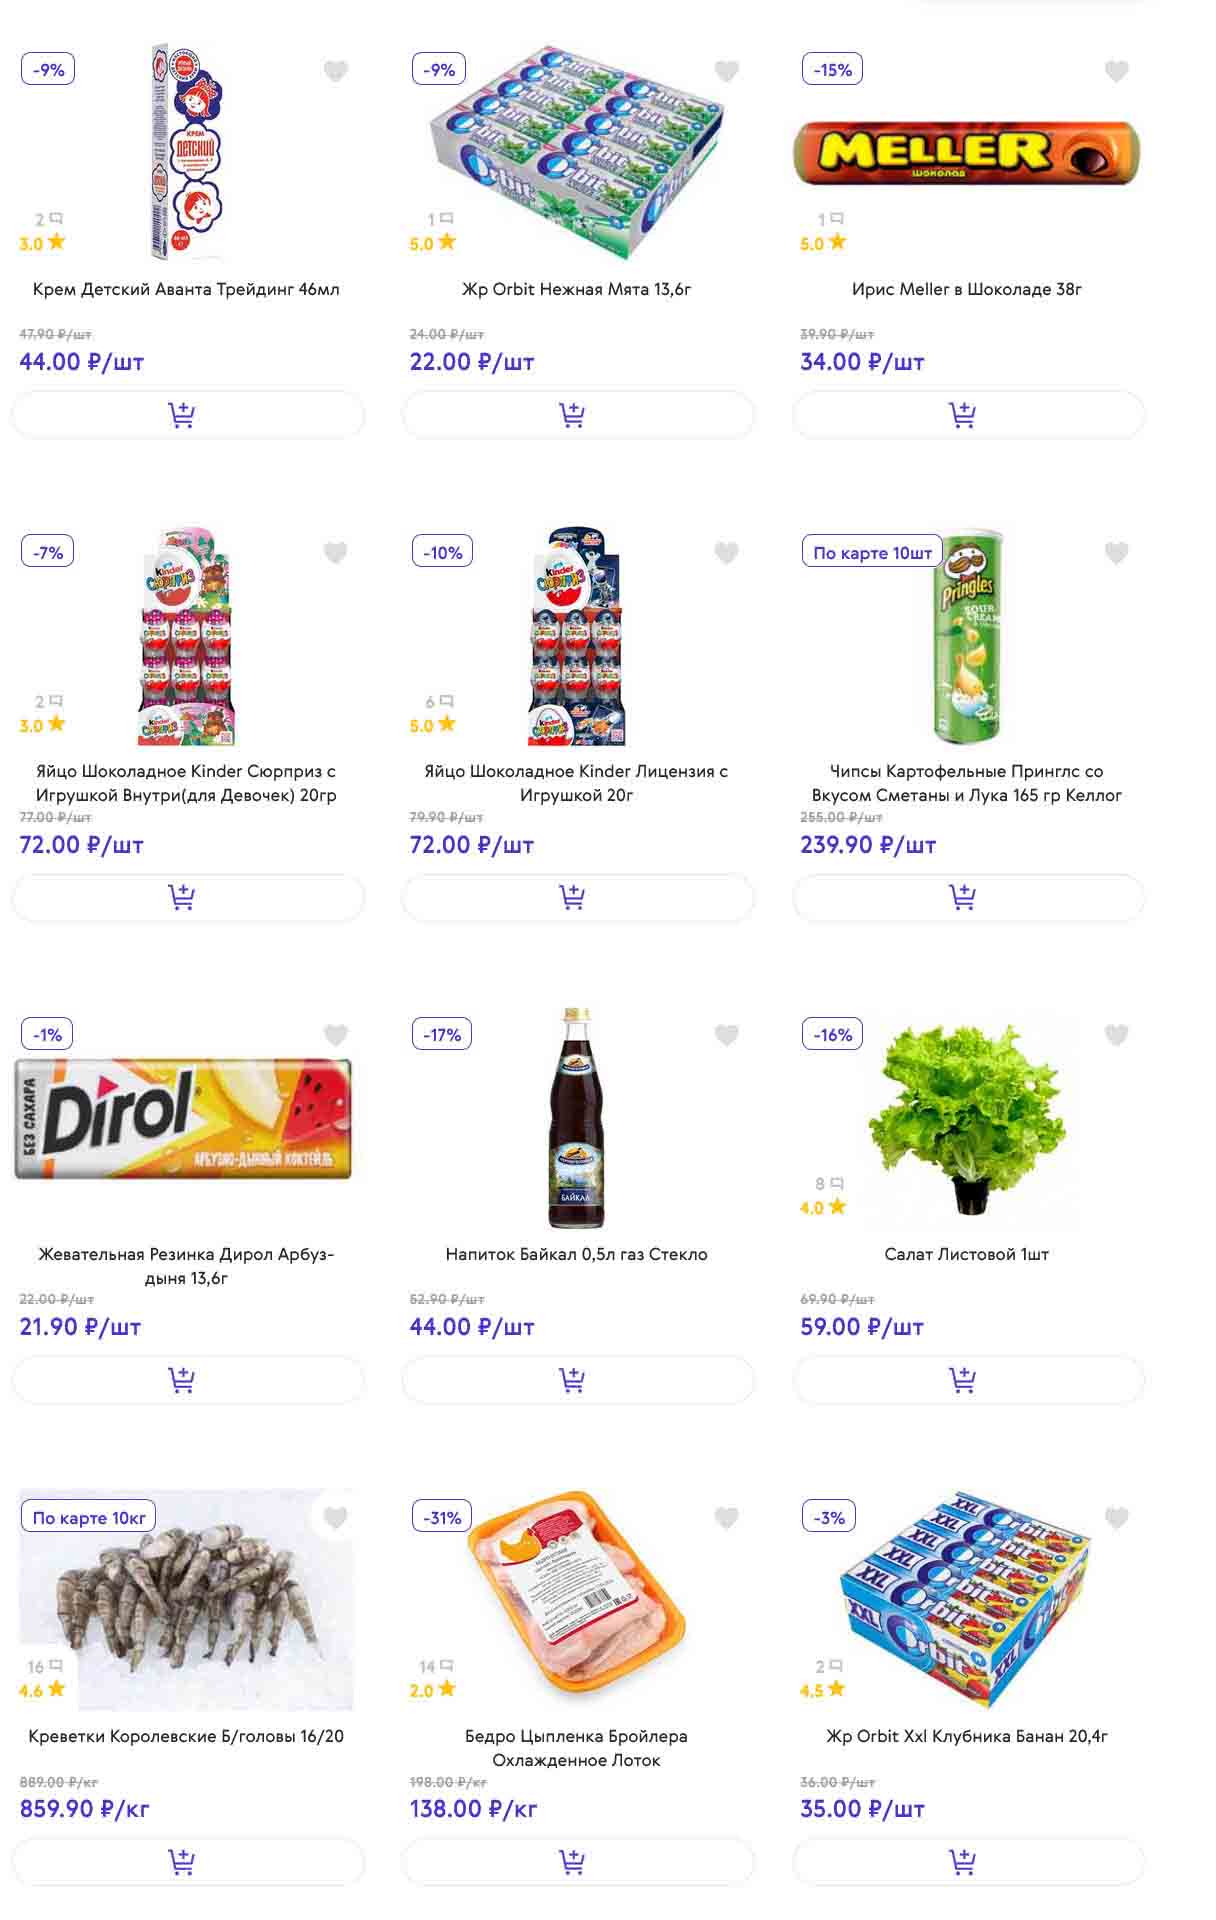
Task: Favorite the Крем Детский heart icon
Action: tap(336, 71)
